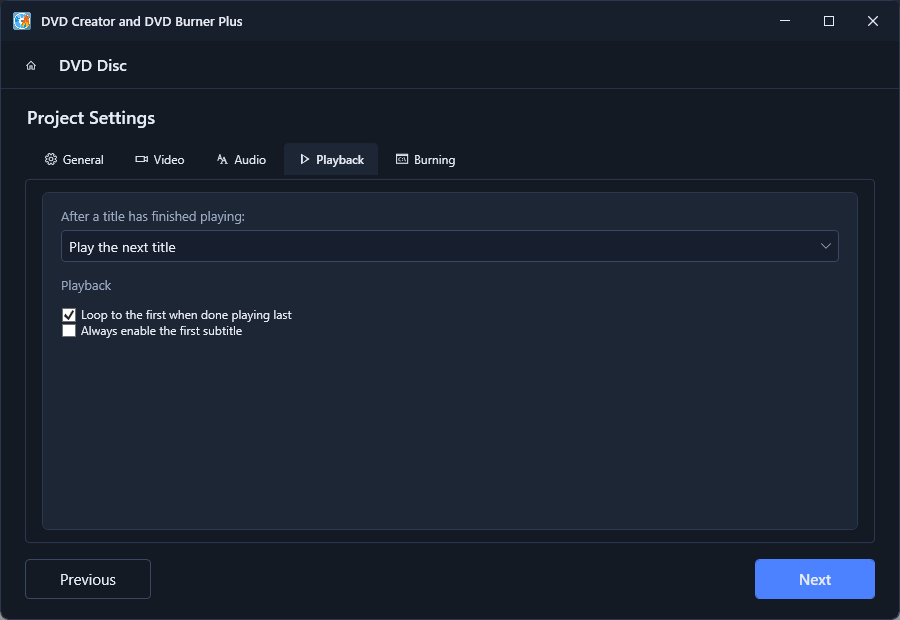900x620 pixels.
Task: Click the home icon beside DVD Disc
Action: point(31,65)
